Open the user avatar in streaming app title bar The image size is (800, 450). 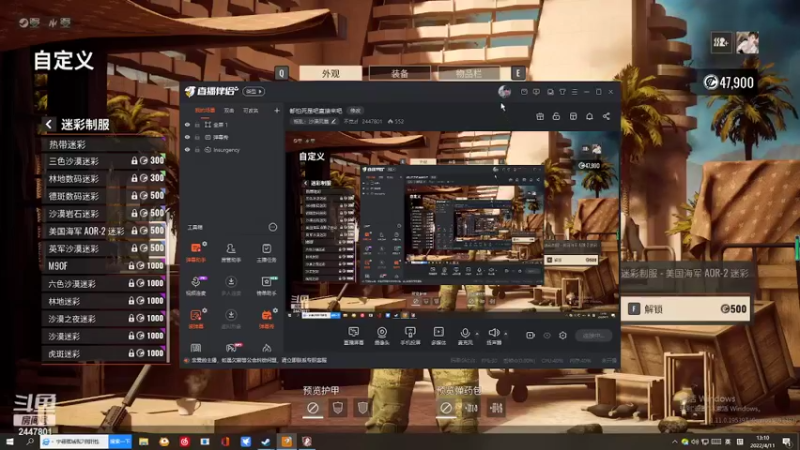pos(505,92)
